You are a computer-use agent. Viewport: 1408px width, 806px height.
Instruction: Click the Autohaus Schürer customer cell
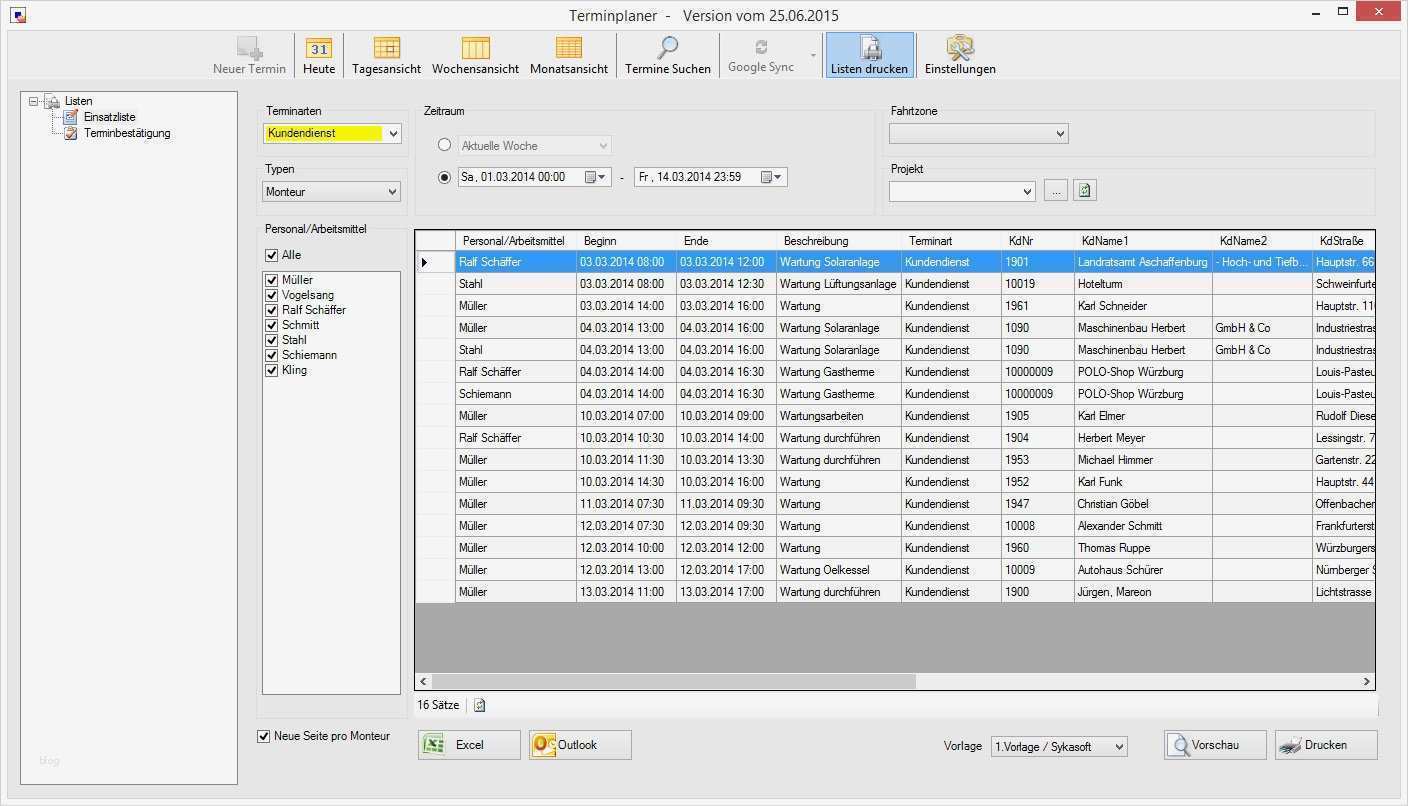[x=1143, y=570]
